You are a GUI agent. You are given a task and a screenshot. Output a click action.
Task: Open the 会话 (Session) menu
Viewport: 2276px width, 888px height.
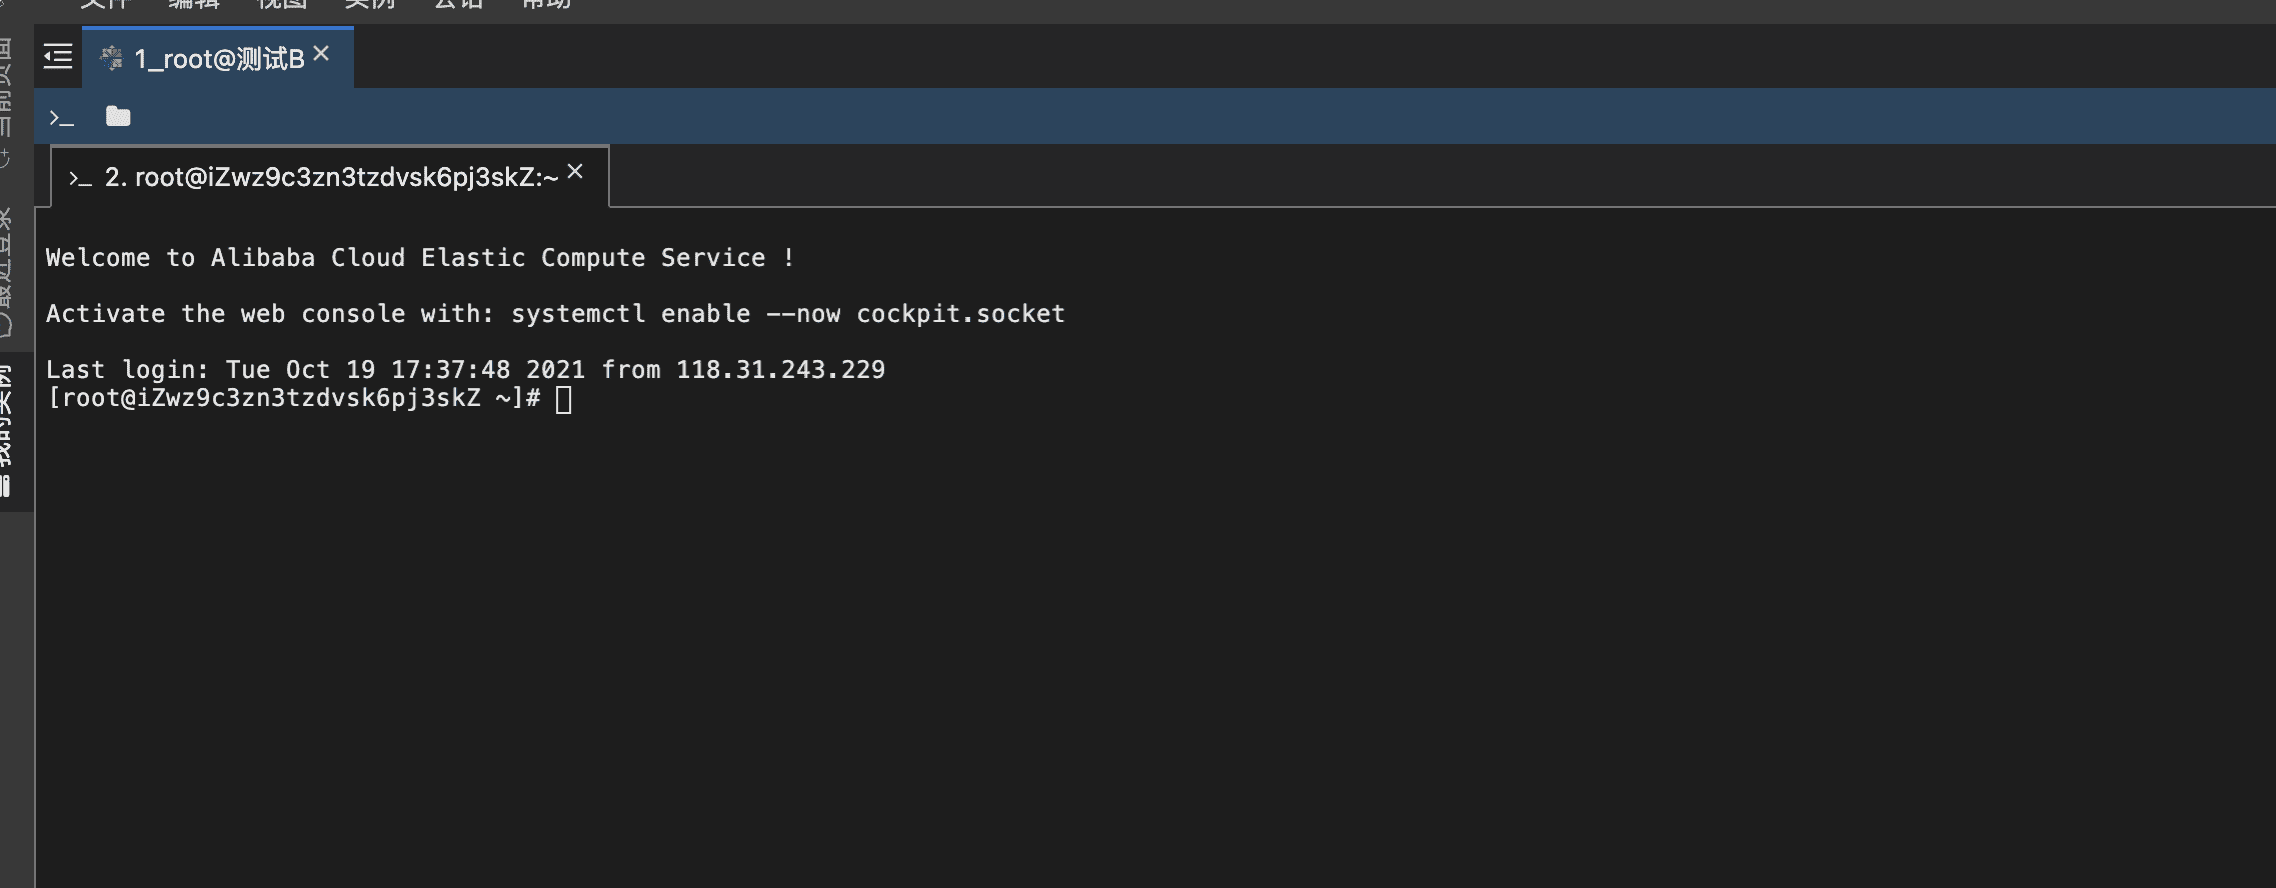(x=458, y=4)
